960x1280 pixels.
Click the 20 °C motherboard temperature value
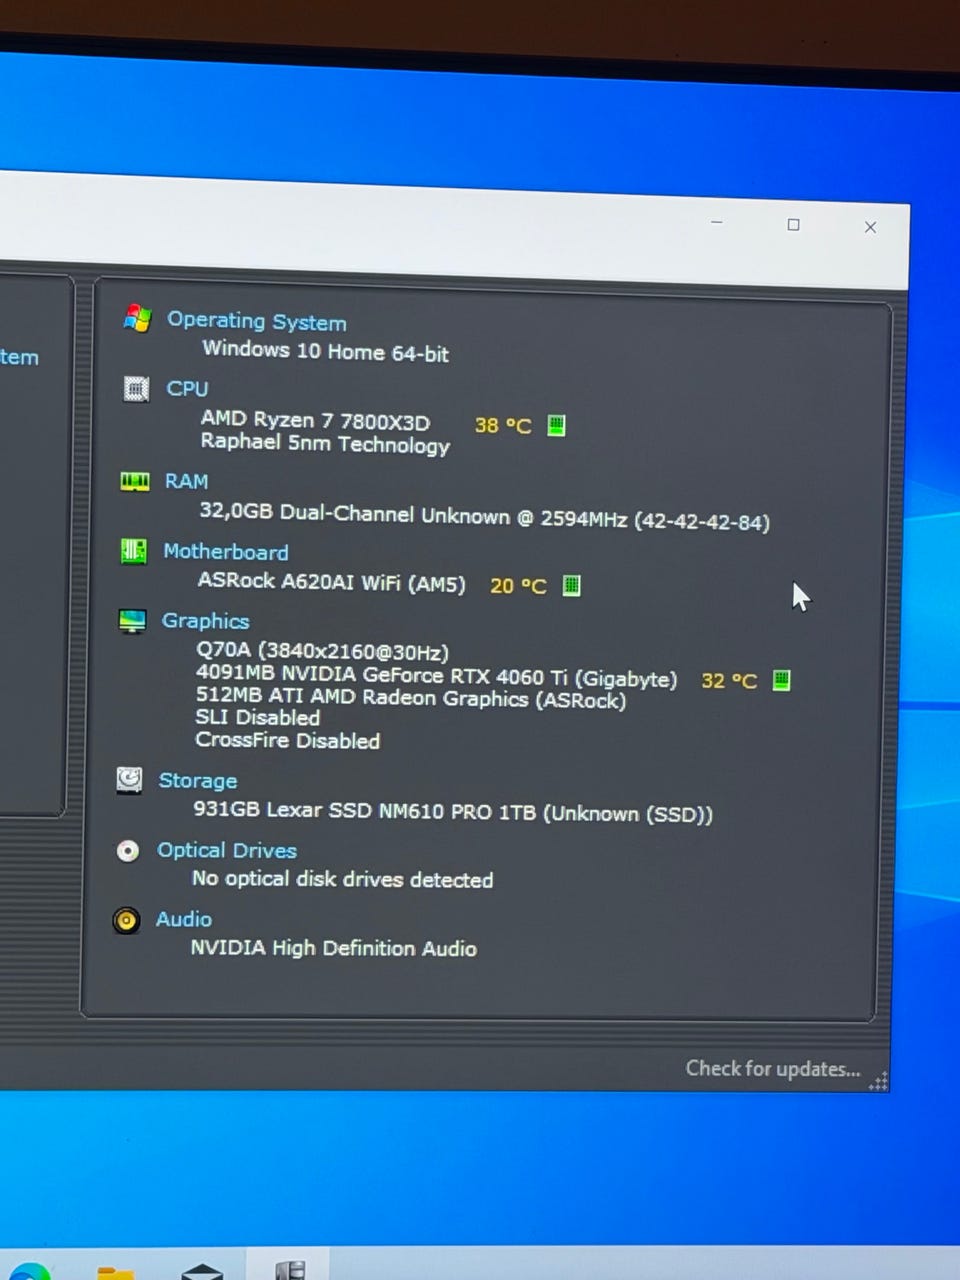(x=518, y=585)
